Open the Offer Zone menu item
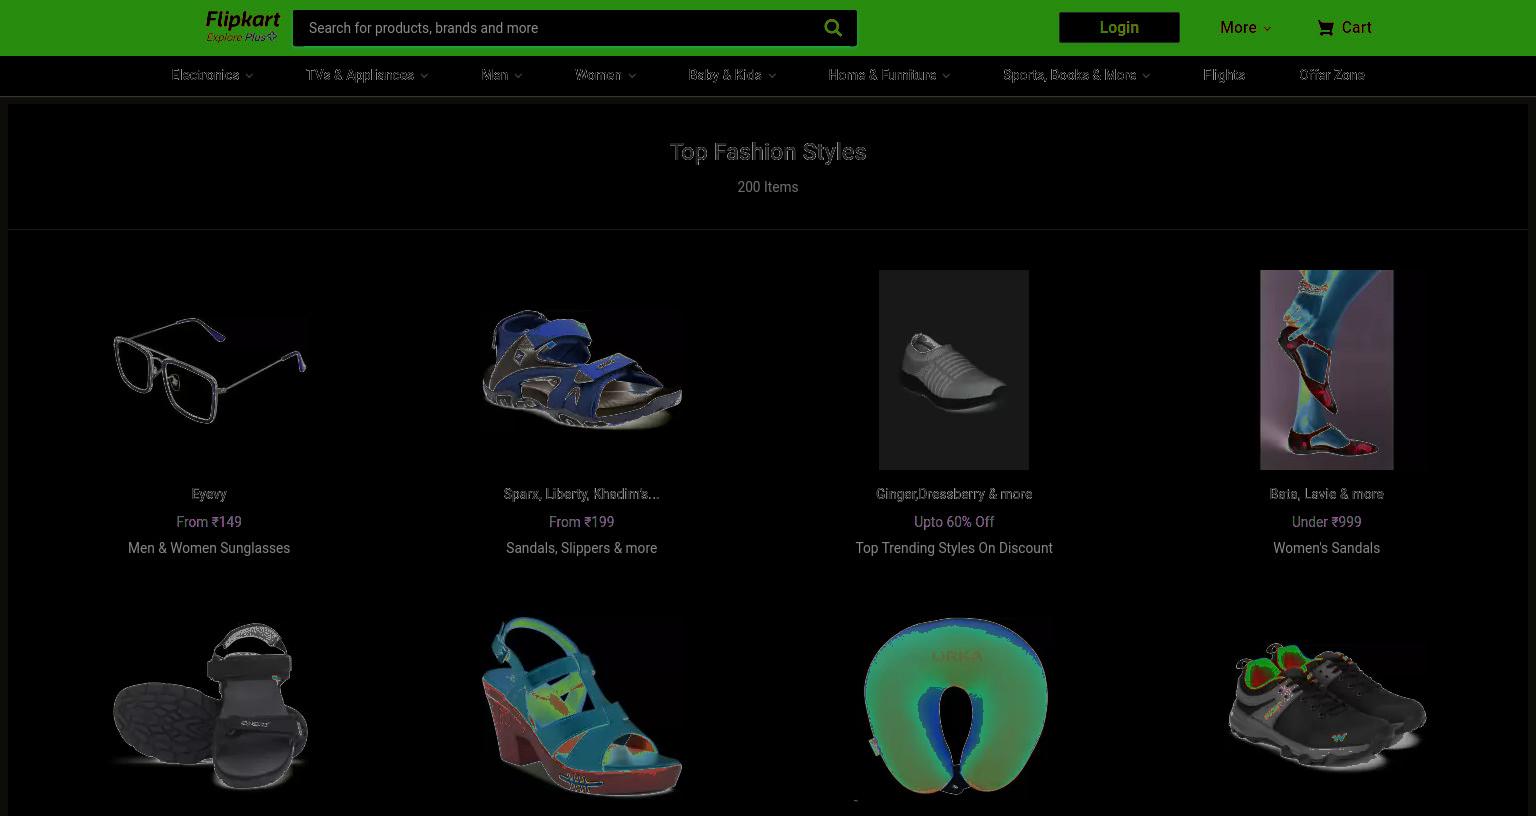The width and height of the screenshot is (1536, 816). (1331, 75)
